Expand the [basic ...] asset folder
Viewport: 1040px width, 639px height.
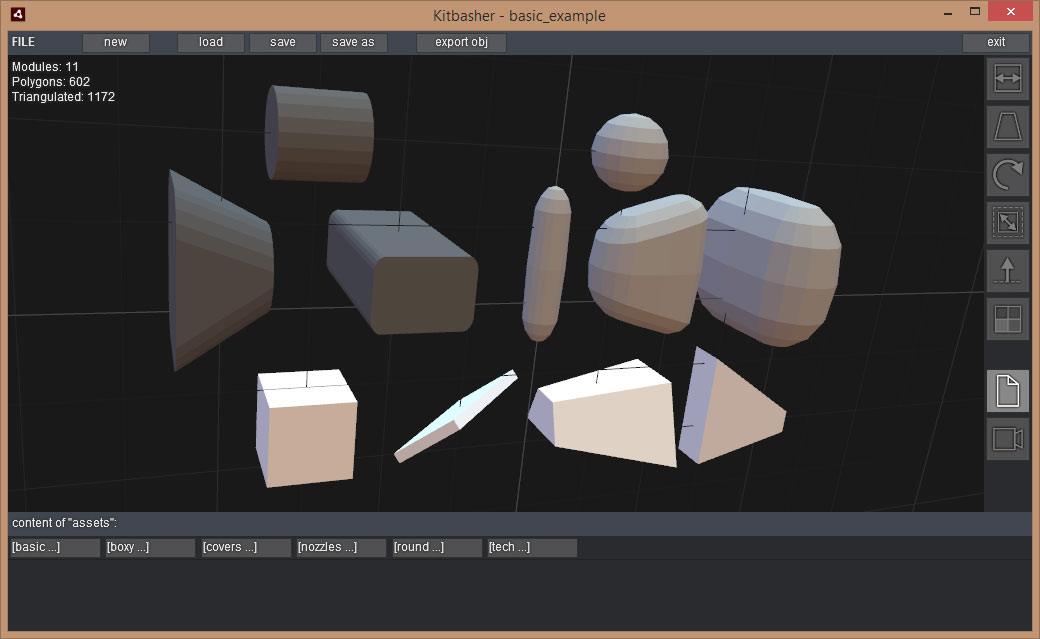click(55, 548)
